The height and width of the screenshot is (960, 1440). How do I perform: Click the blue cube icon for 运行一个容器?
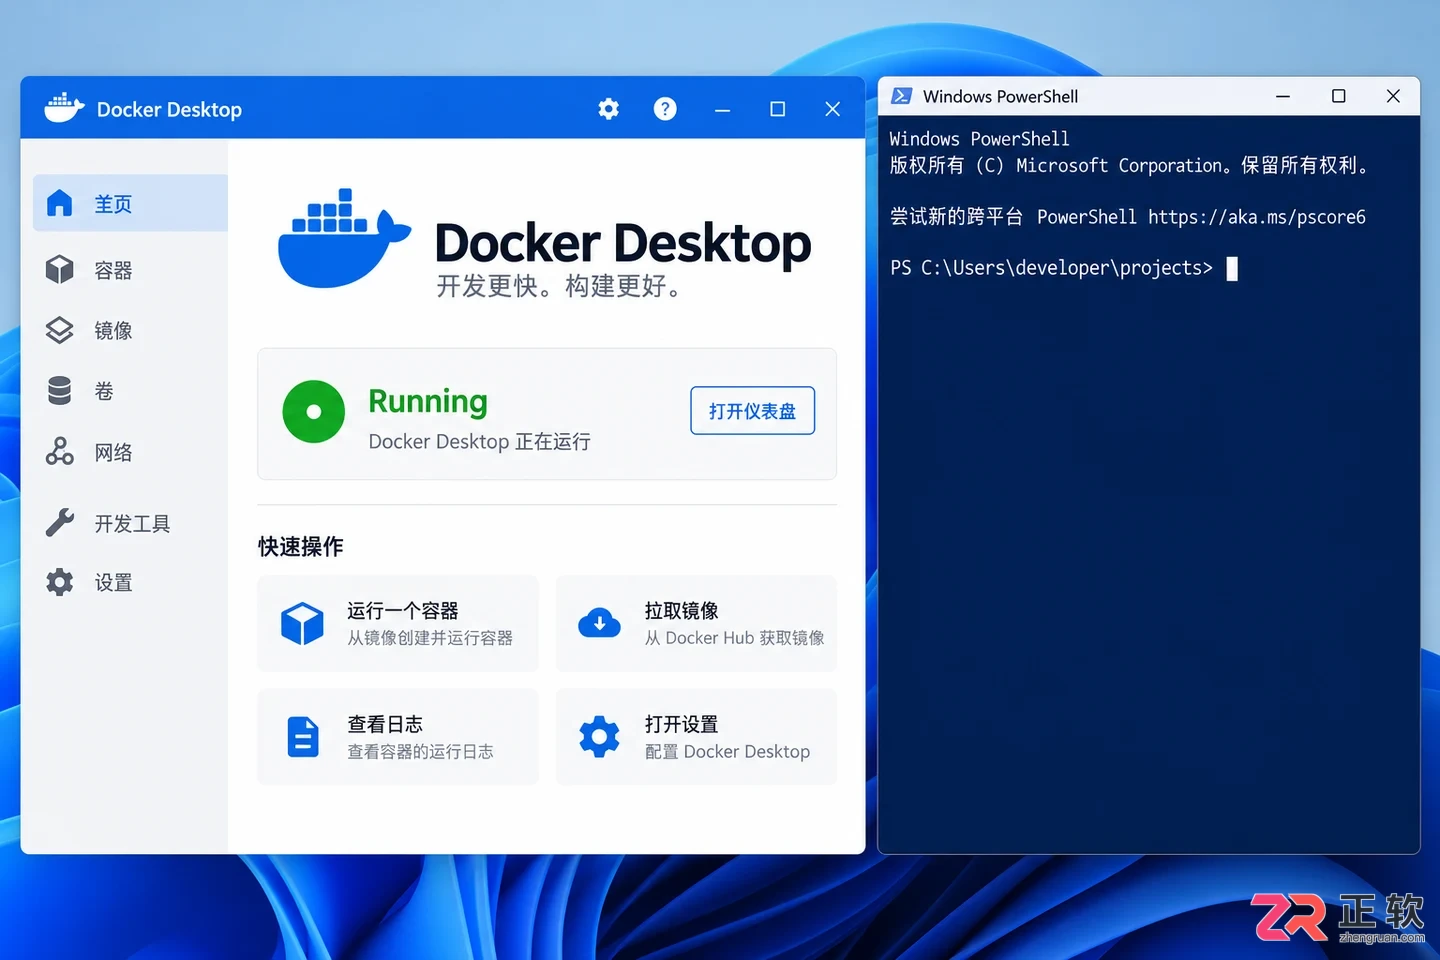coord(302,624)
